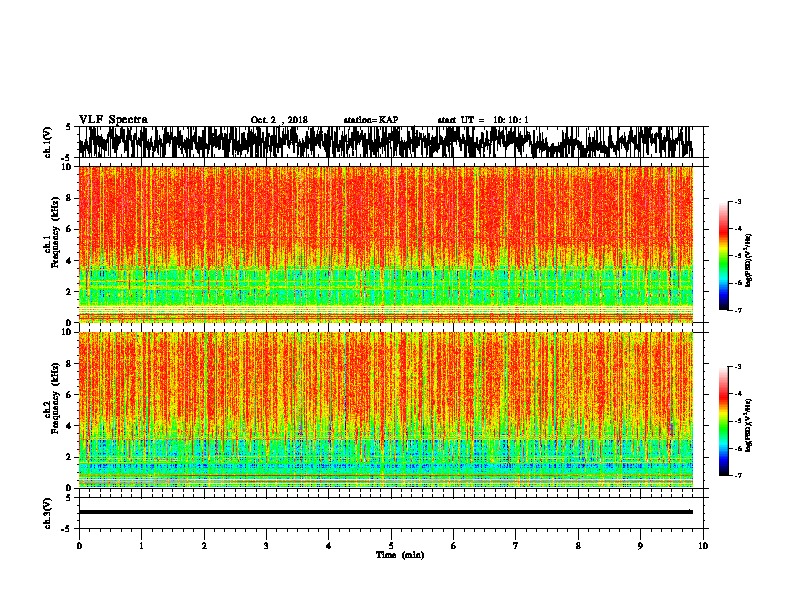Viewport: 792px width, 612px height.
Task: Click the ch.2 spectrogram color bar
Action: [723, 421]
